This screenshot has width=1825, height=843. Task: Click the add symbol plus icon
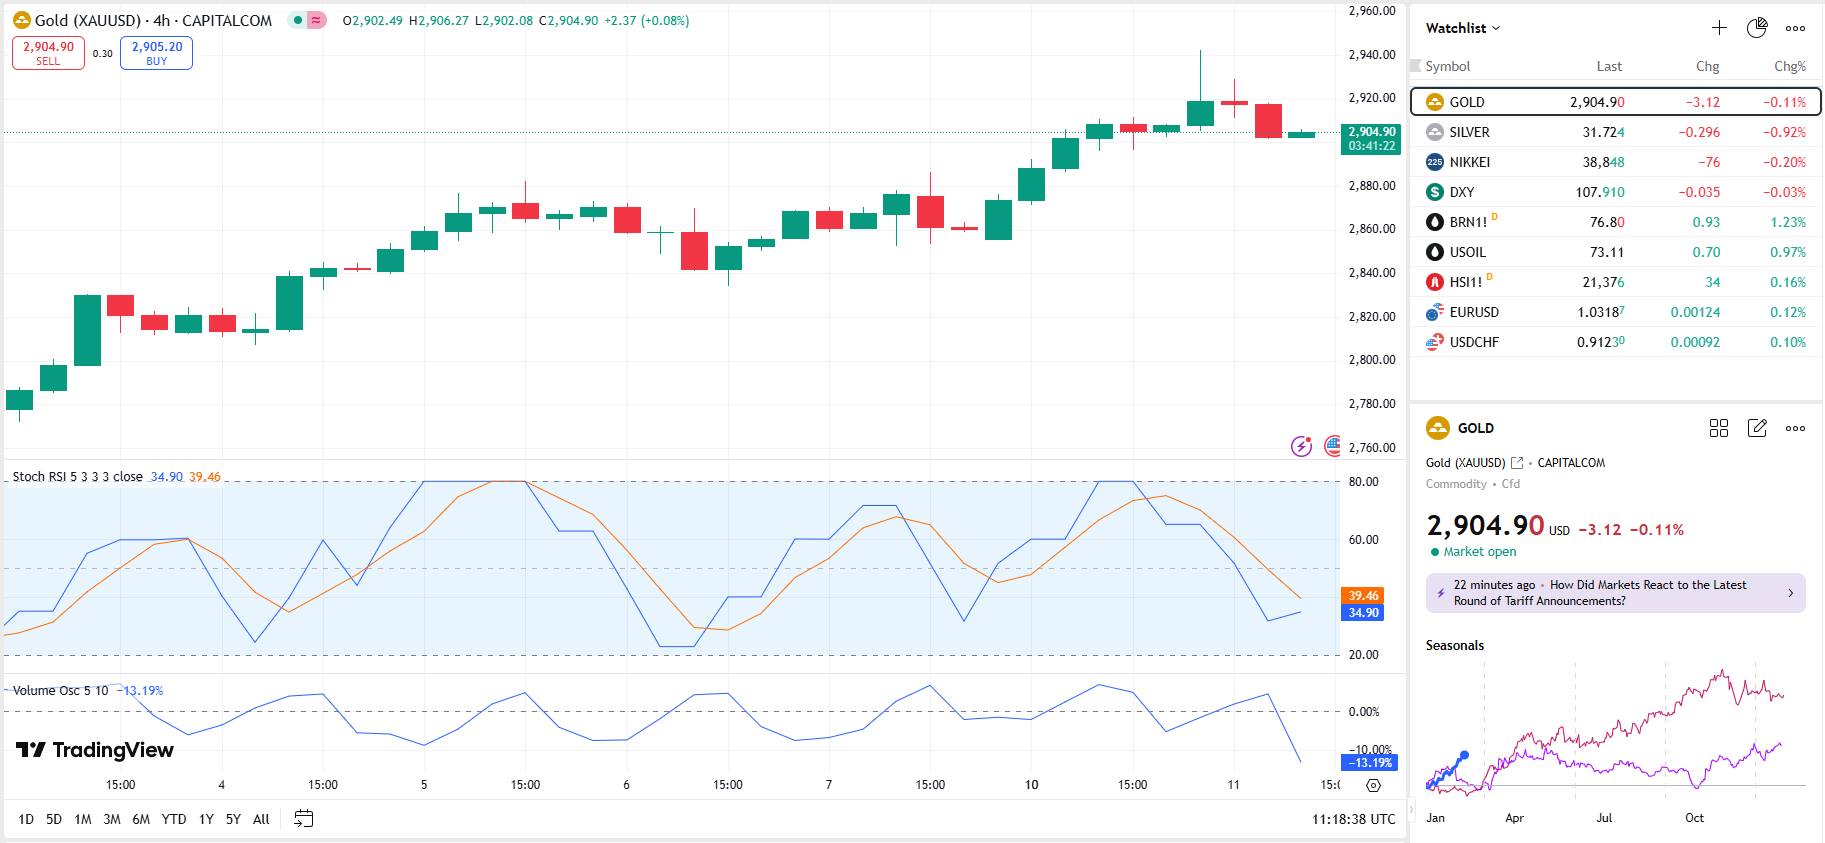coord(1718,28)
